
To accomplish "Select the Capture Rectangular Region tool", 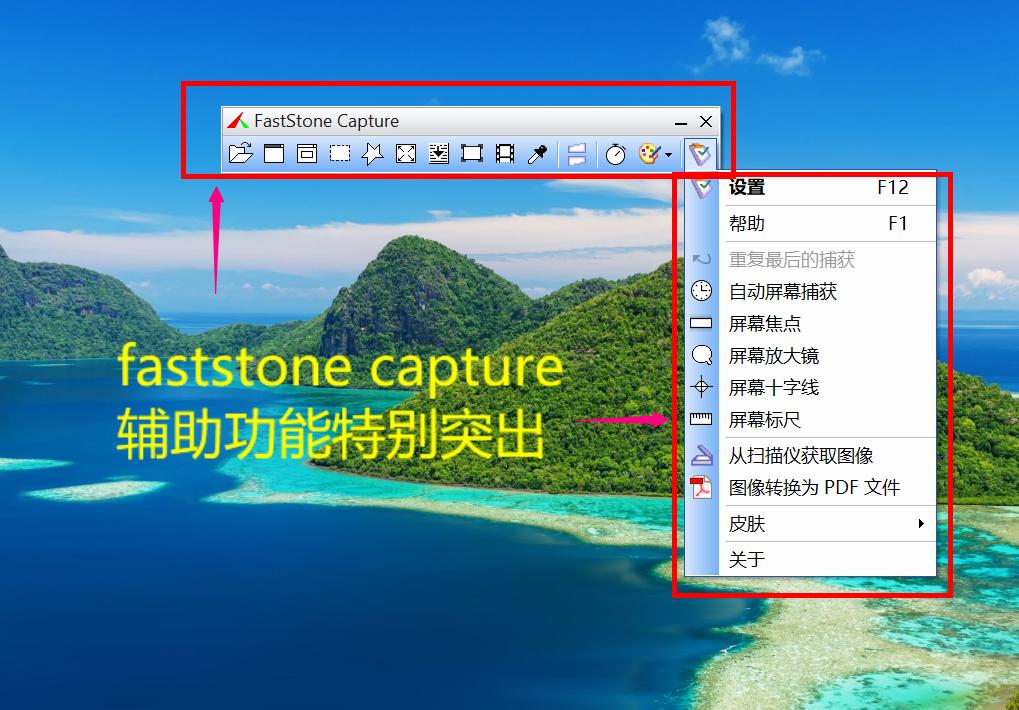I will click(x=340, y=153).
